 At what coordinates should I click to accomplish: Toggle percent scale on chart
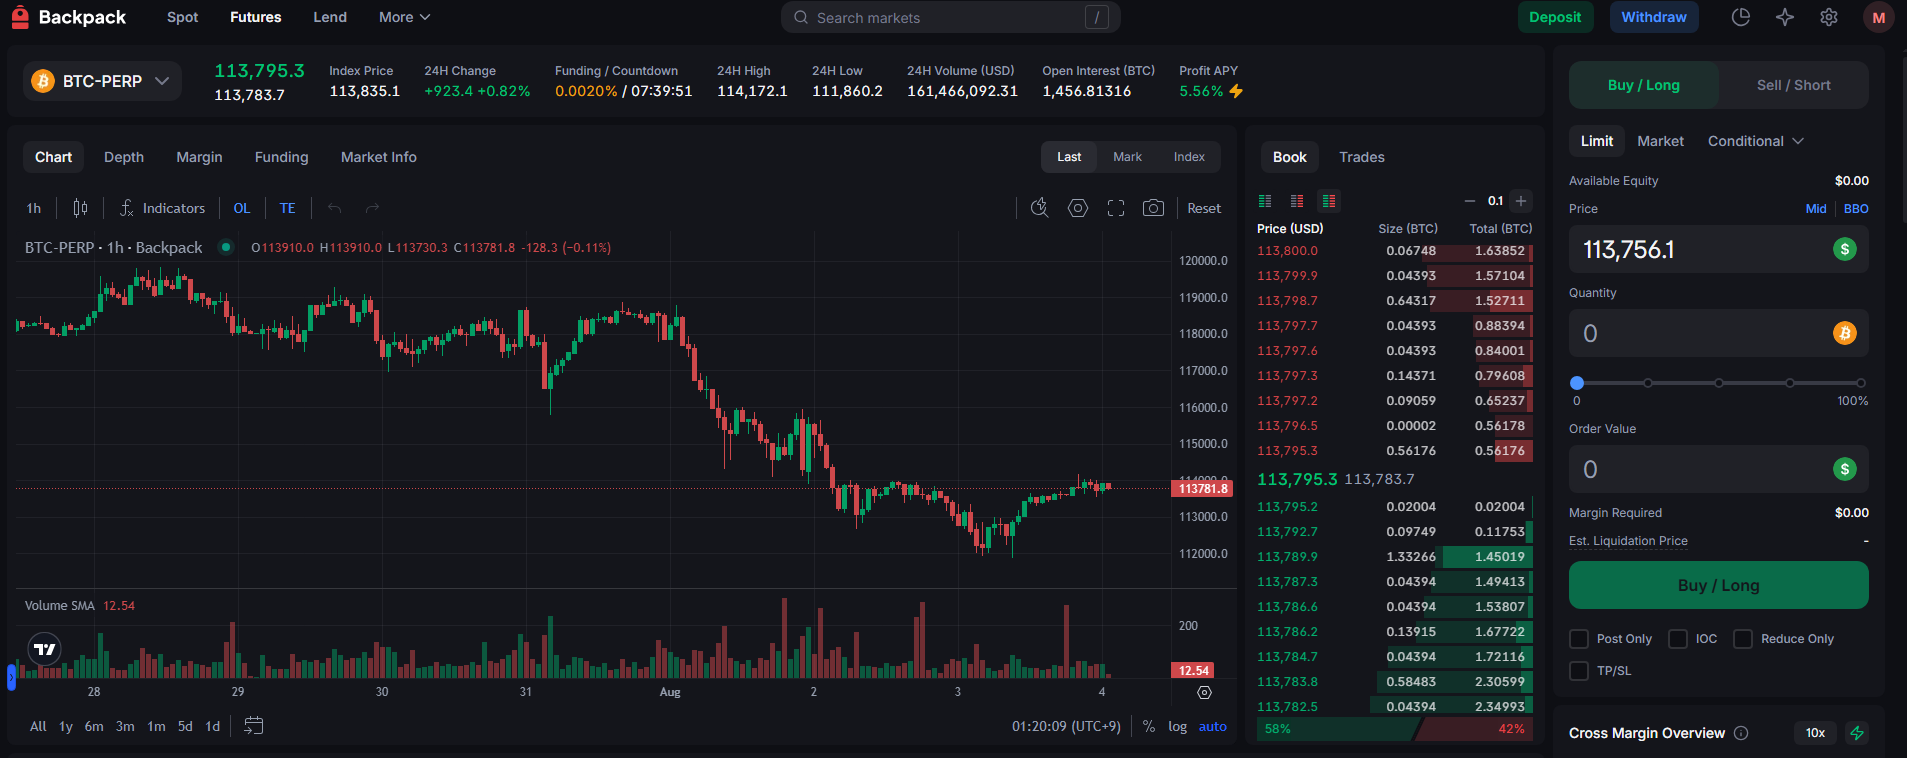[x=1149, y=726]
